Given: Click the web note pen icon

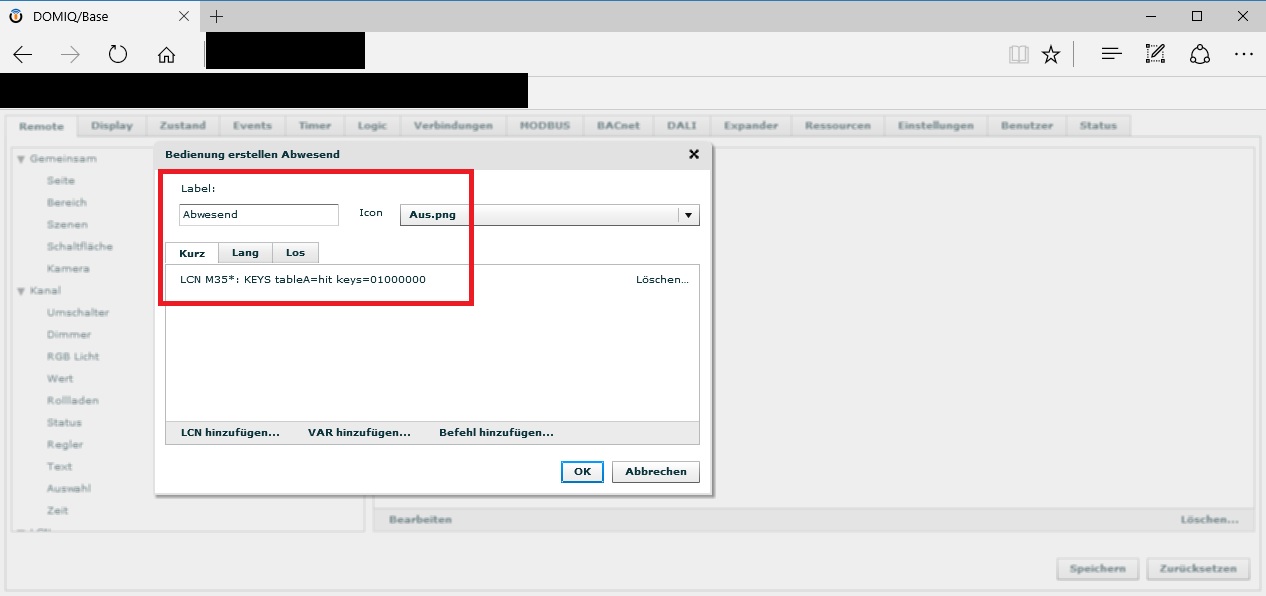Looking at the screenshot, I should [1155, 55].
